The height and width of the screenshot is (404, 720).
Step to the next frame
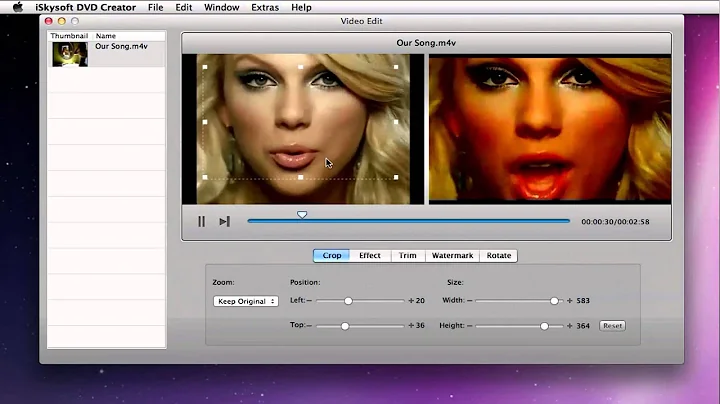coord(225,222)
